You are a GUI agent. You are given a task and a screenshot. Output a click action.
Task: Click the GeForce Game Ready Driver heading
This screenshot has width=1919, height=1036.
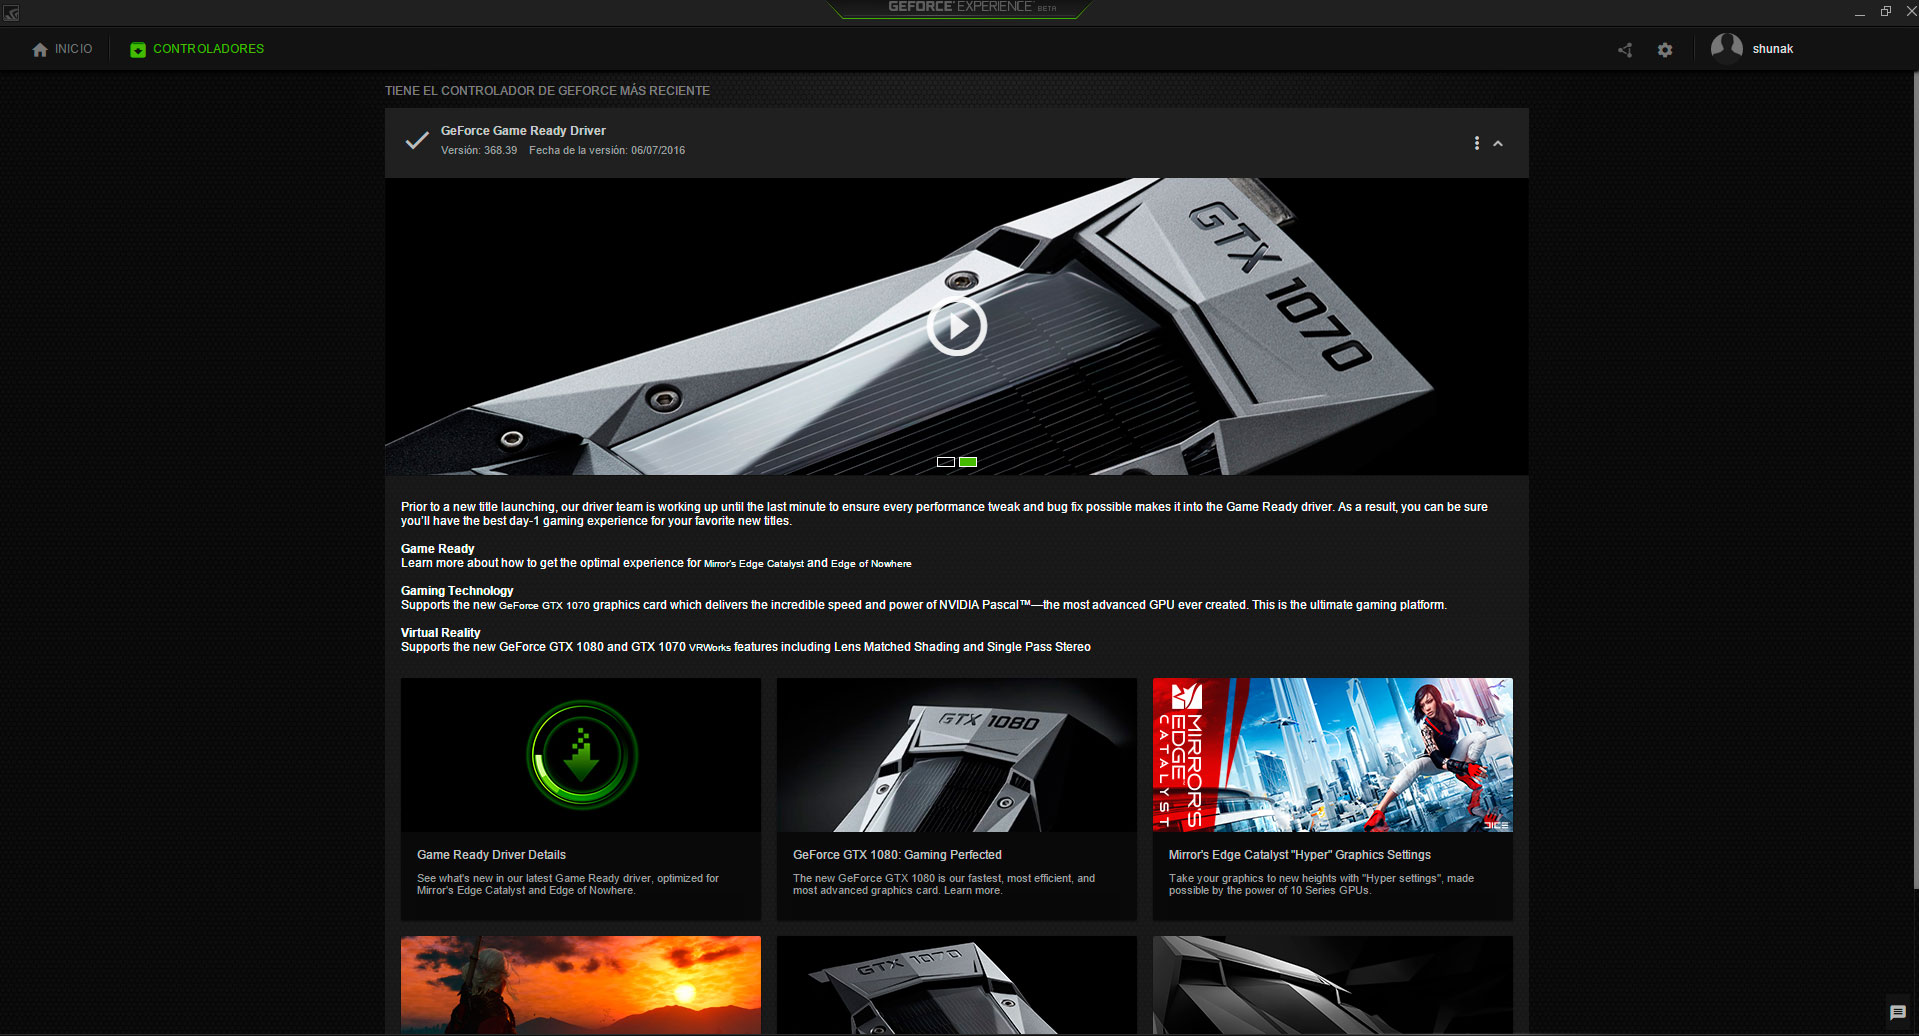pos(523,131)
